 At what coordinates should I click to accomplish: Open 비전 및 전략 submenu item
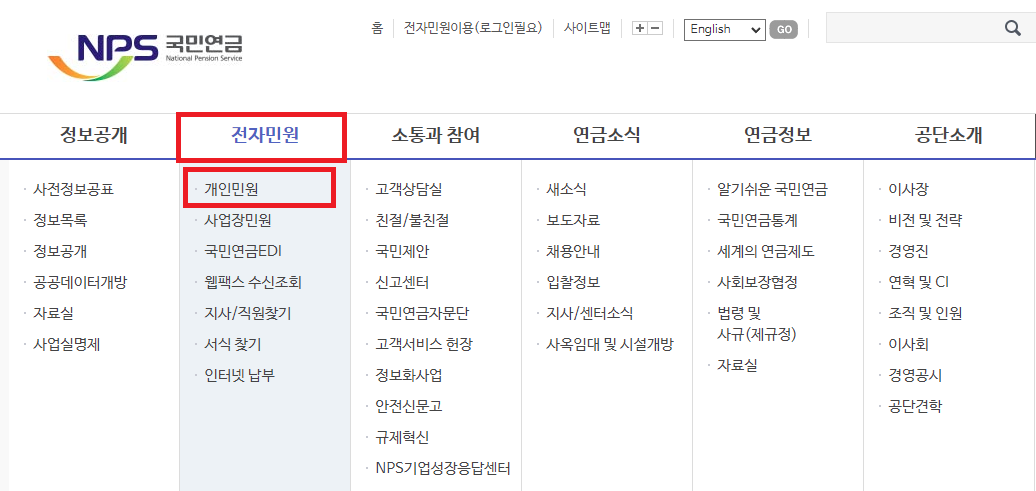pos(925,221)
